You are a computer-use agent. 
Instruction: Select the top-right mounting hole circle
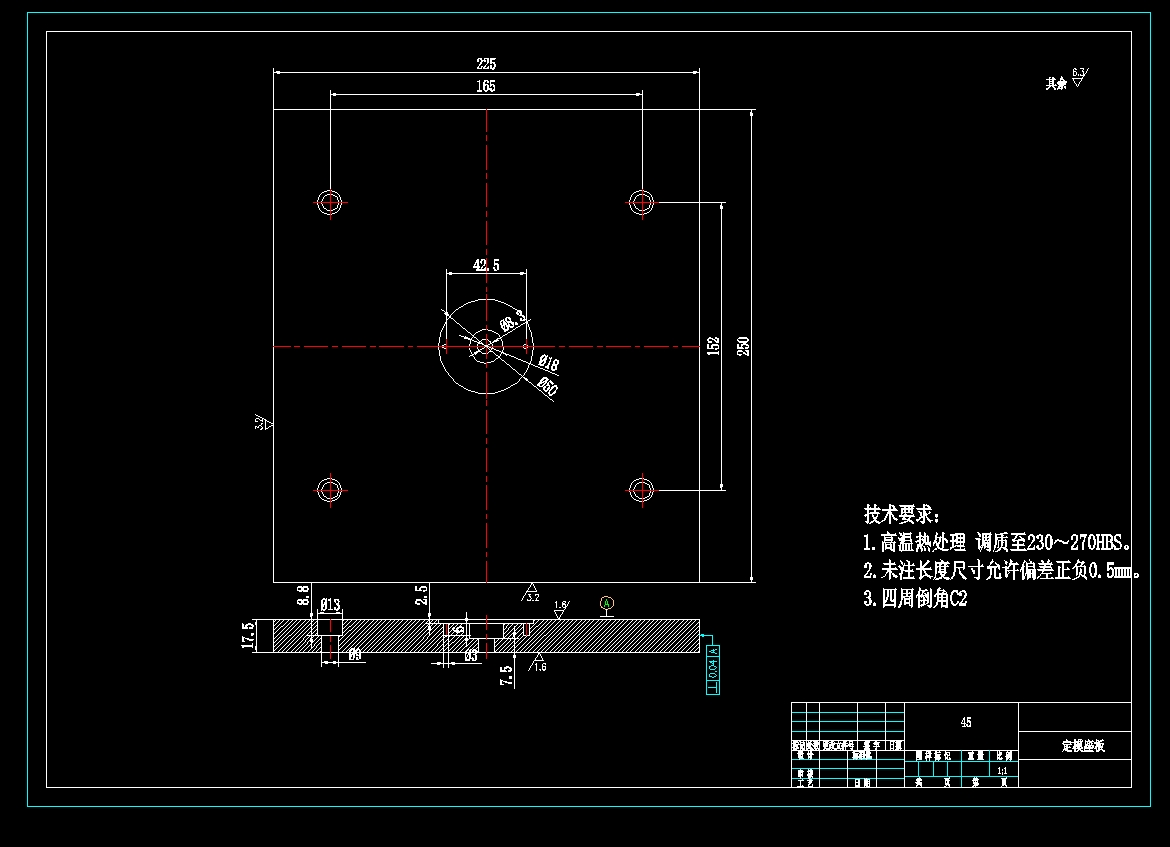coord(642,202)
